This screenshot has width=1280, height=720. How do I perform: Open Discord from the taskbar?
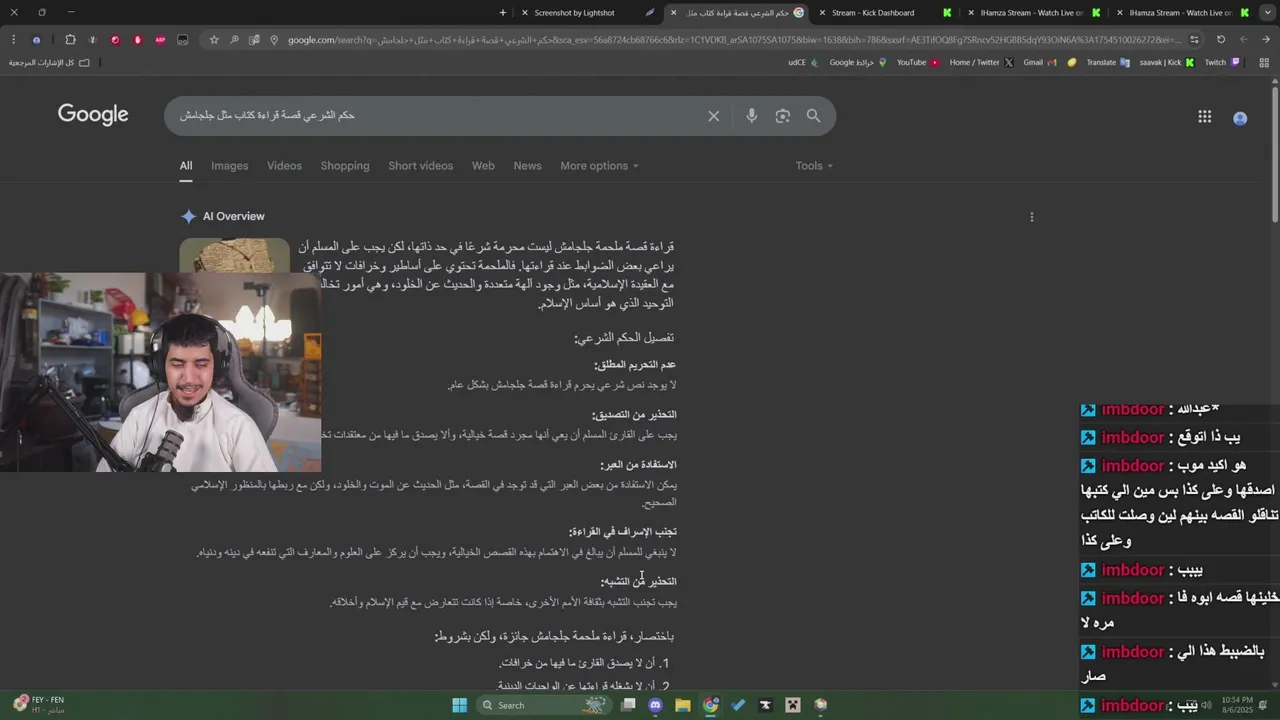coord(655,705)
